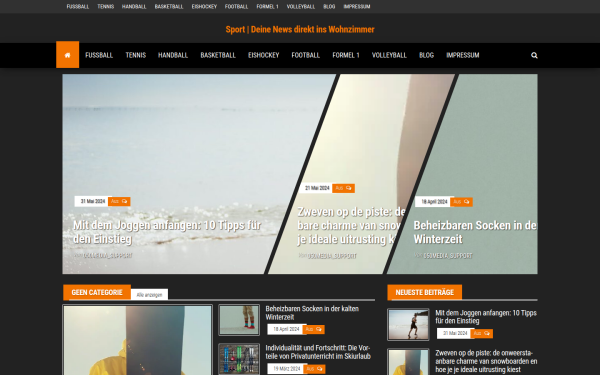This screenshot has width=600, height=375.
Task: Open Volleyball in top bar menu
Action: tap(301, 7)
